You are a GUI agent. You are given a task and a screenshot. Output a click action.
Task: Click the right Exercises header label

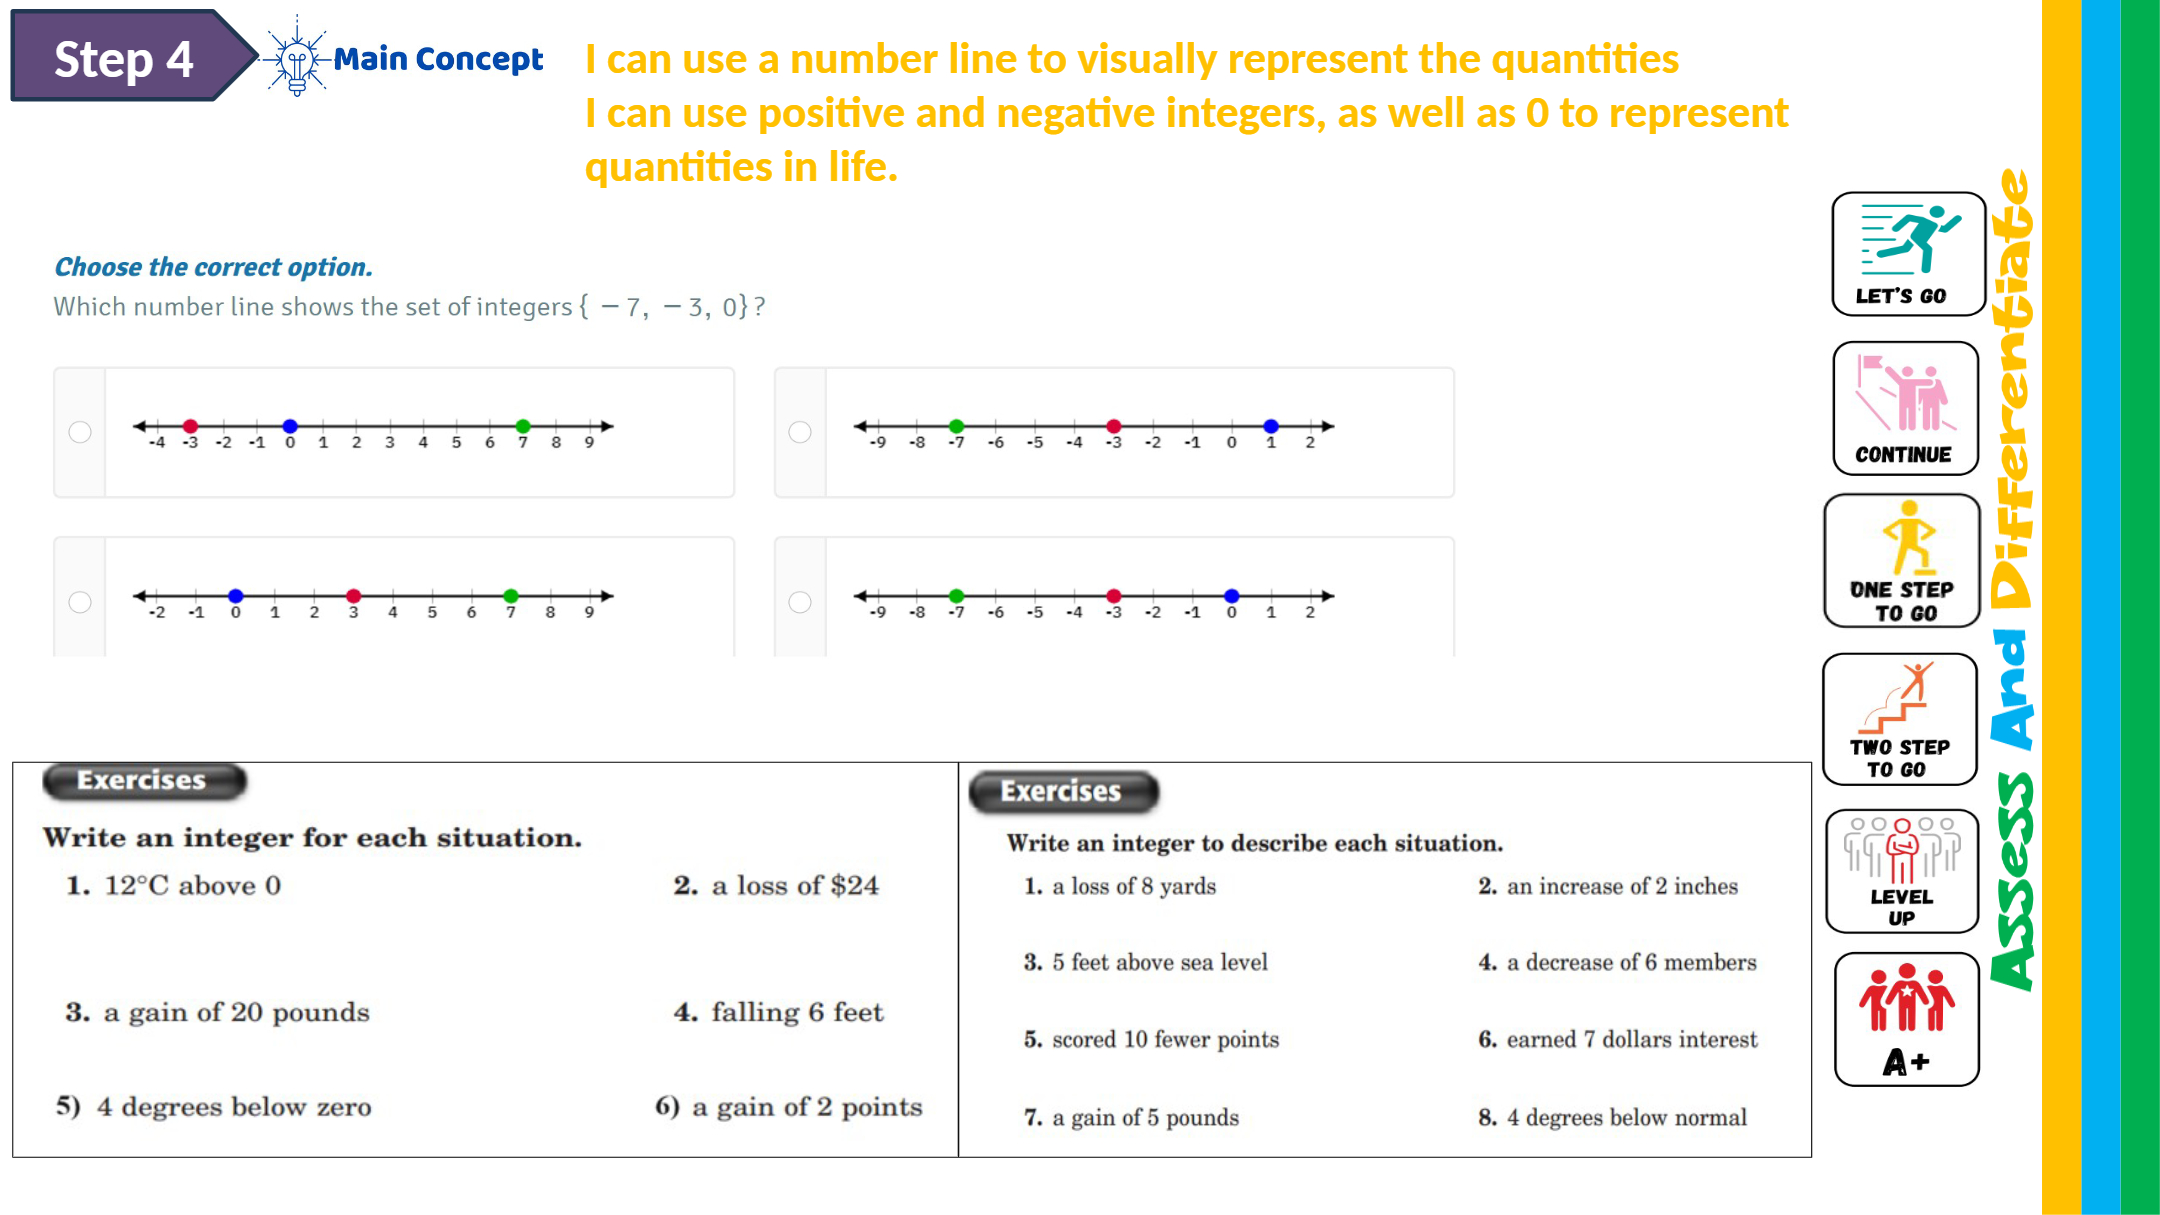click(x=1062, y=792)
